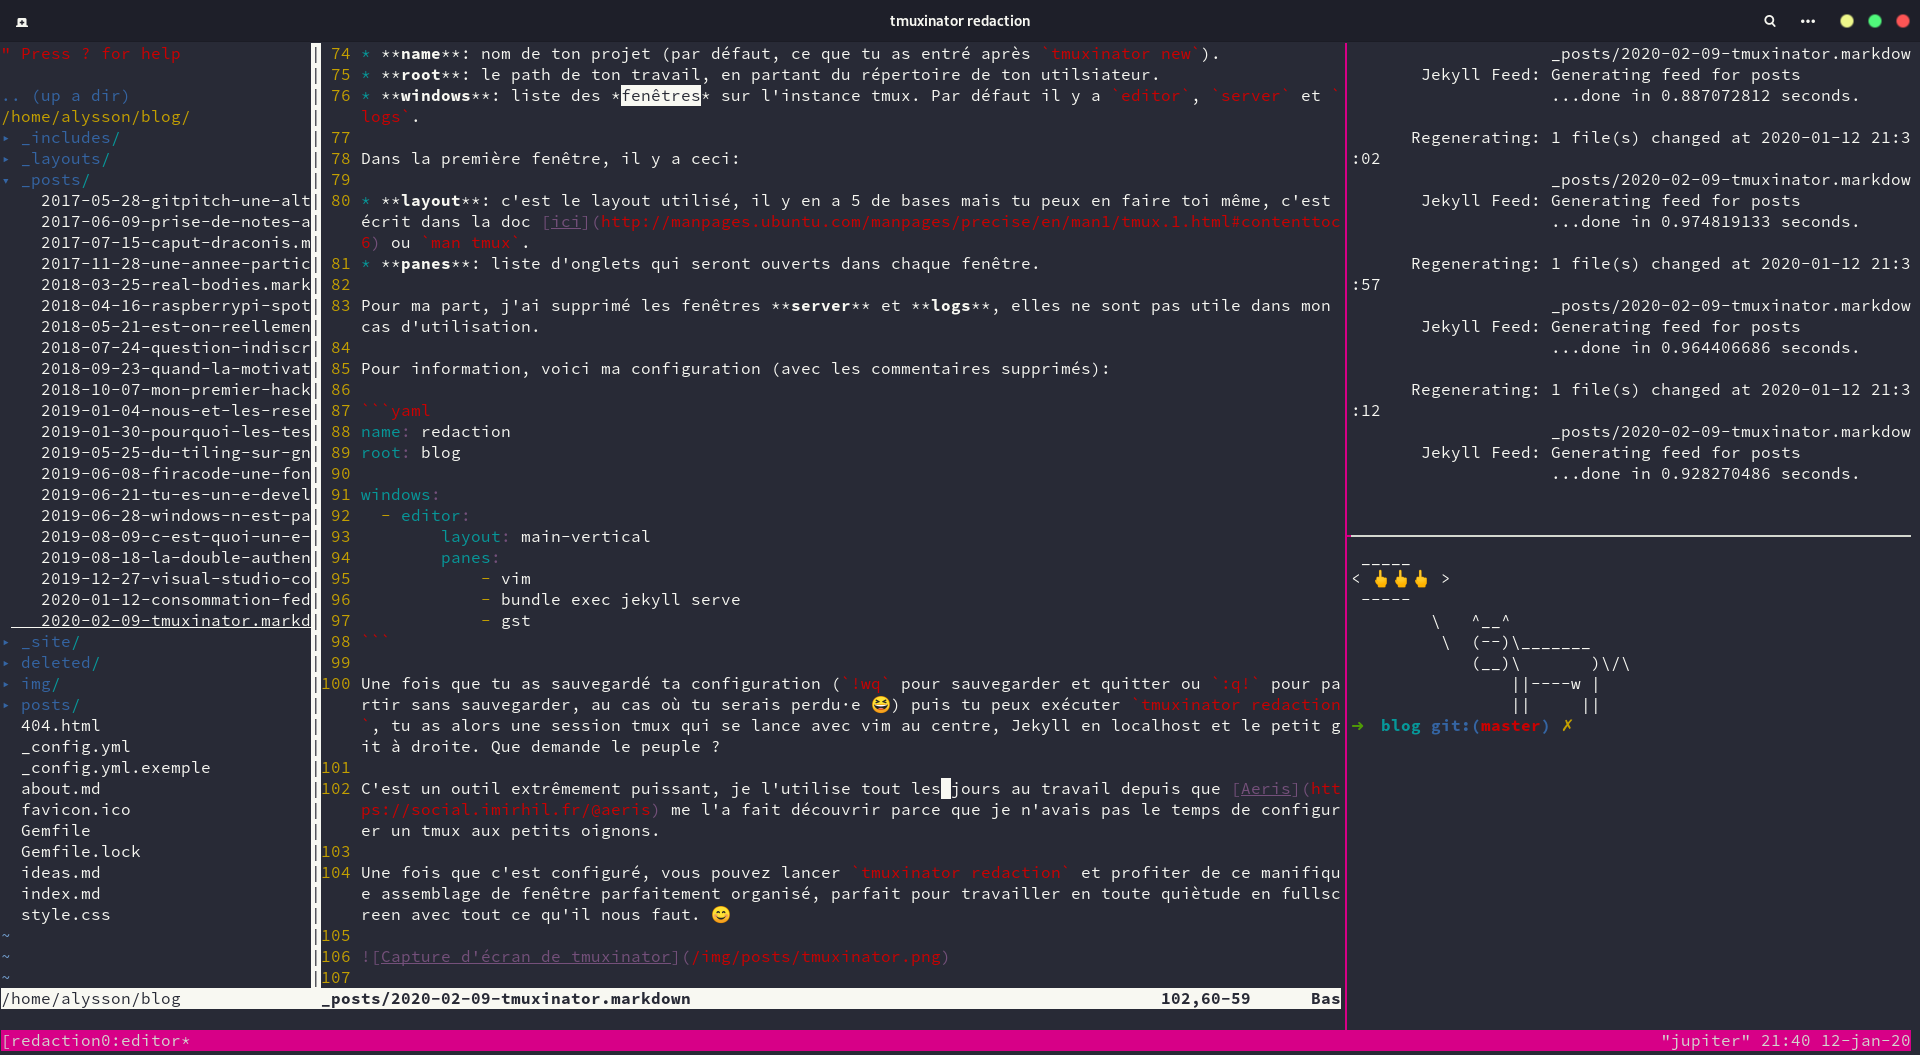Open _config.yml in the file tree

pos(76,747)
